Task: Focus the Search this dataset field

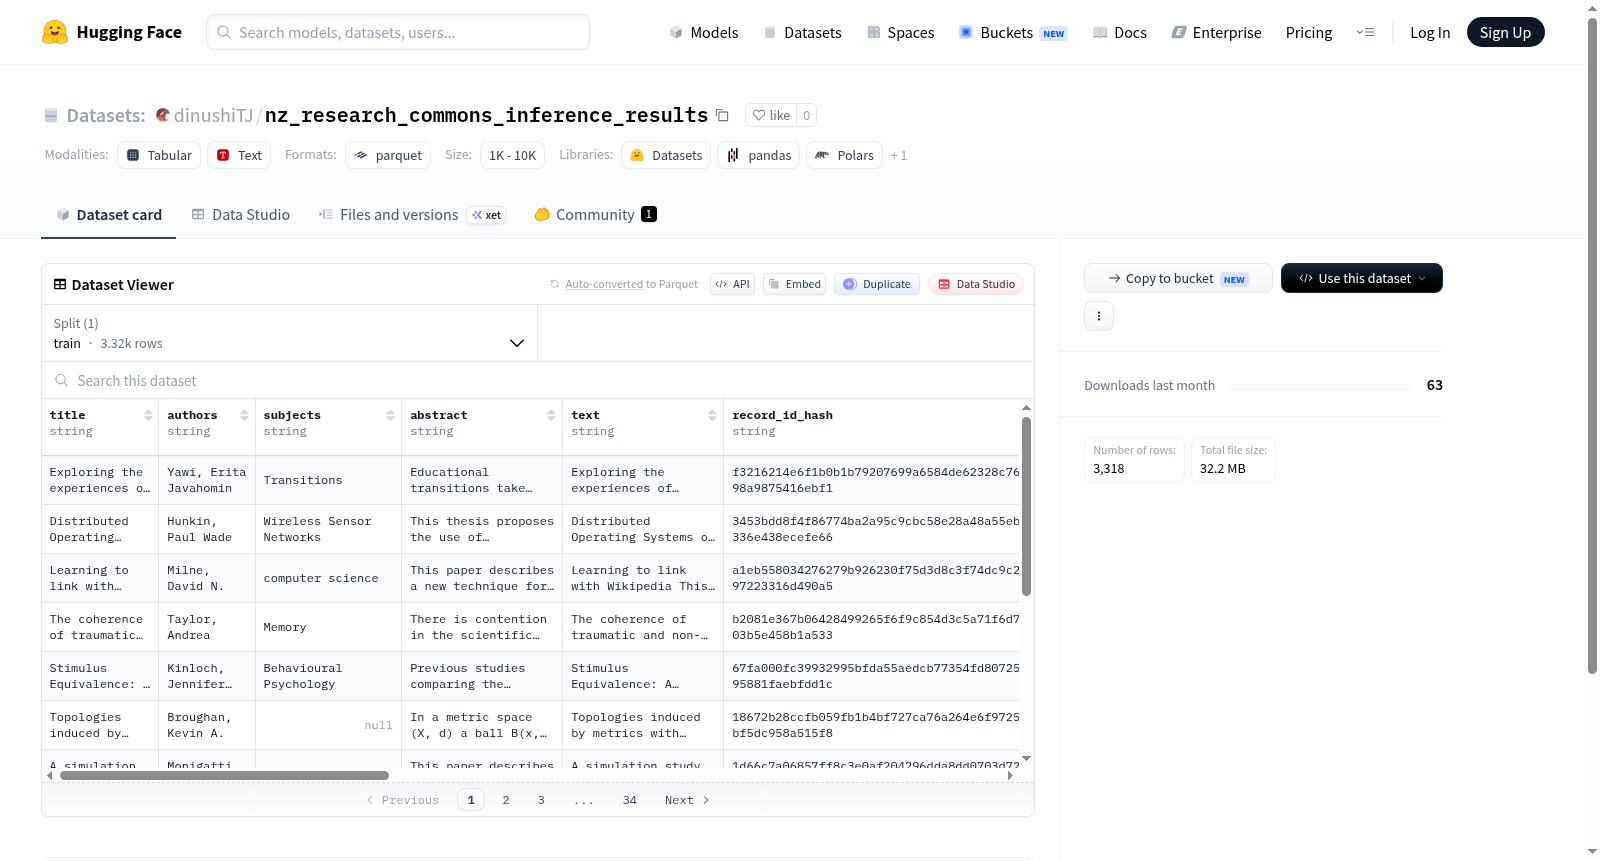Action: tap(538, 381)
